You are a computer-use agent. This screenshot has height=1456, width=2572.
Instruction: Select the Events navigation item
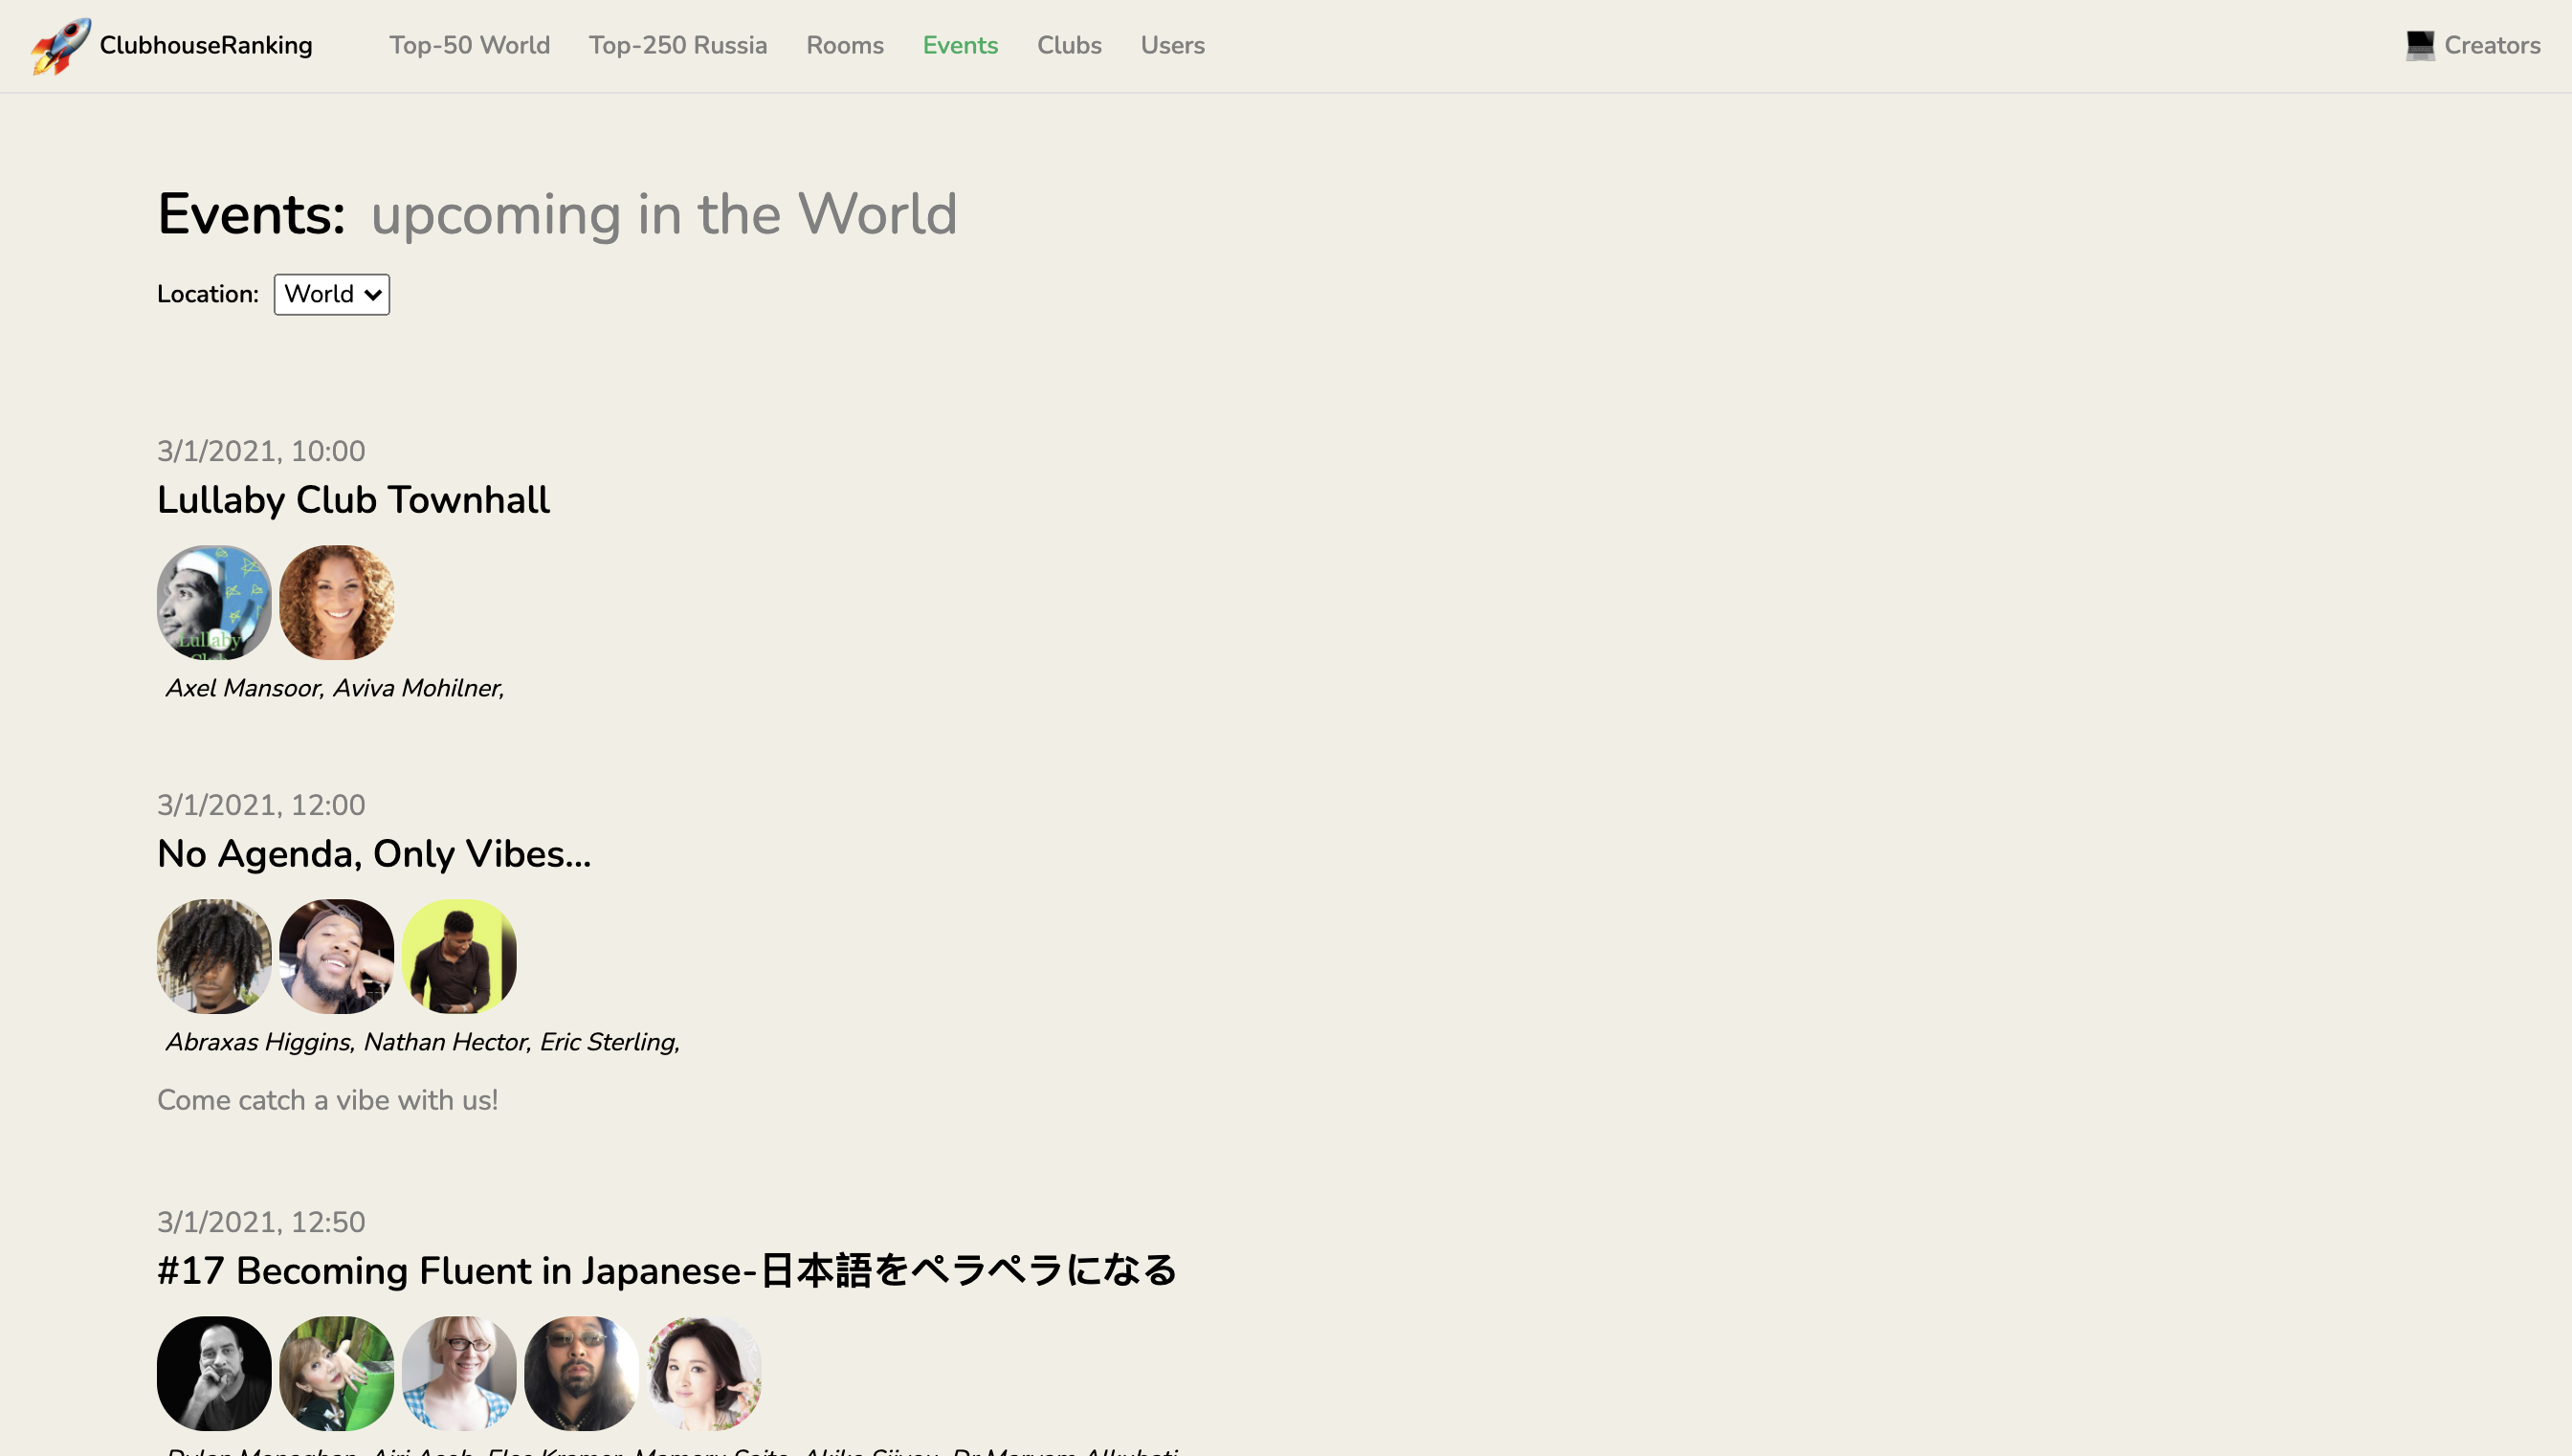click(959, 45)
